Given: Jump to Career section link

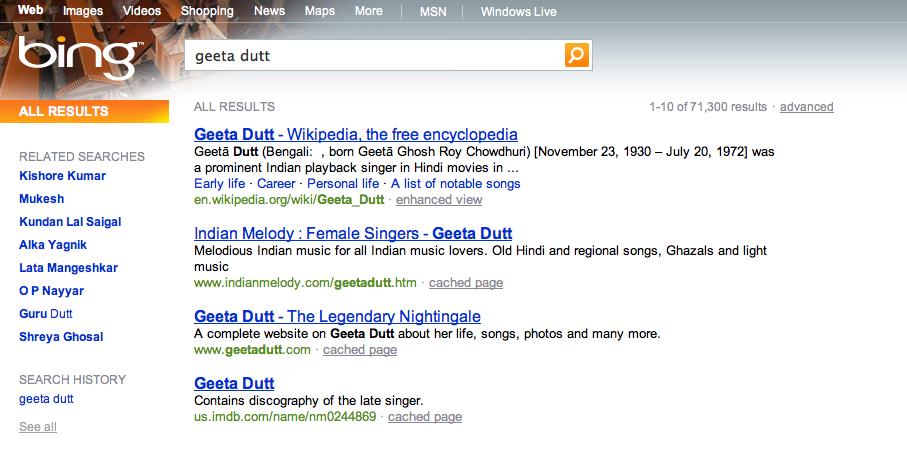Looking at the screenshot, I should point(276,183).
